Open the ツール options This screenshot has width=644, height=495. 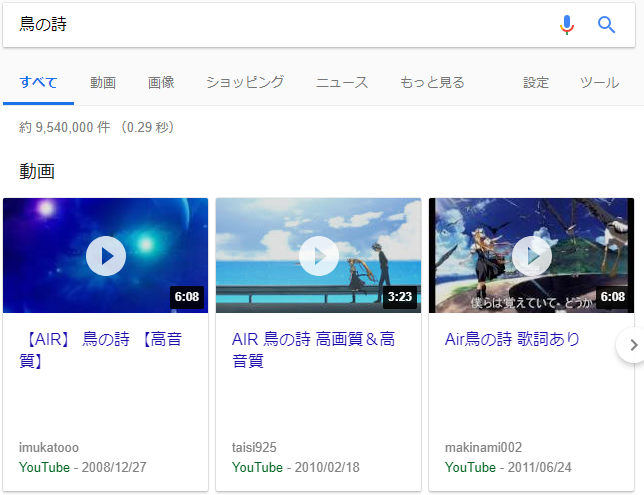click(599, 83)
